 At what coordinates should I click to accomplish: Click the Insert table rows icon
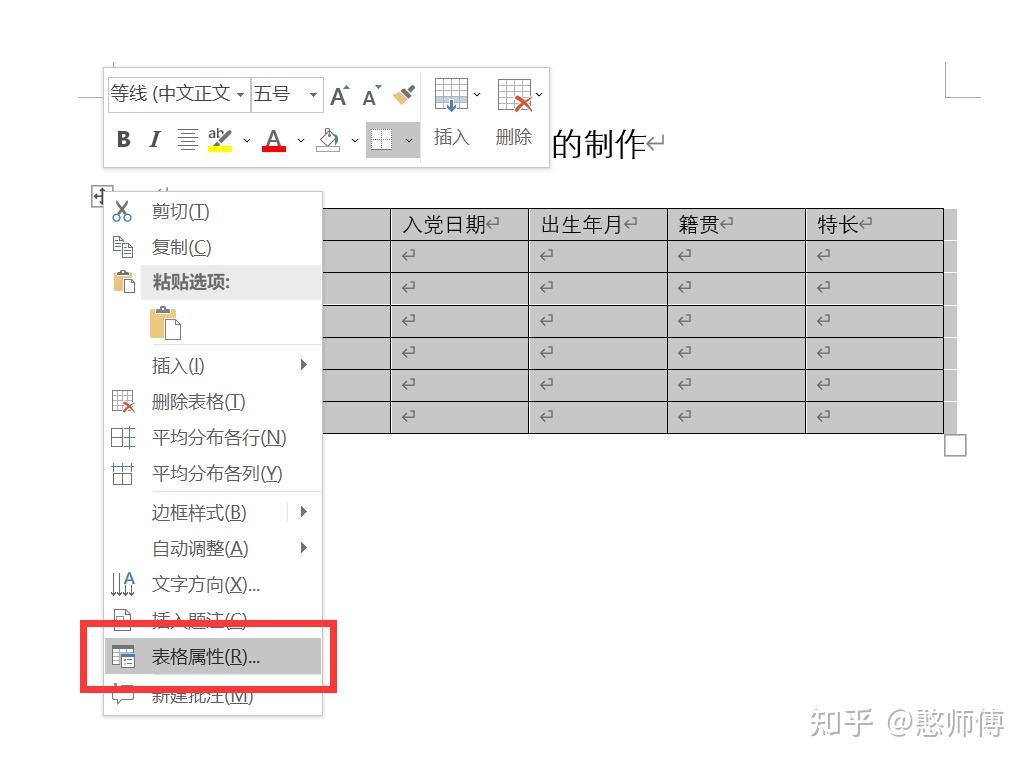pyautogui.click(x=451, y=95)
